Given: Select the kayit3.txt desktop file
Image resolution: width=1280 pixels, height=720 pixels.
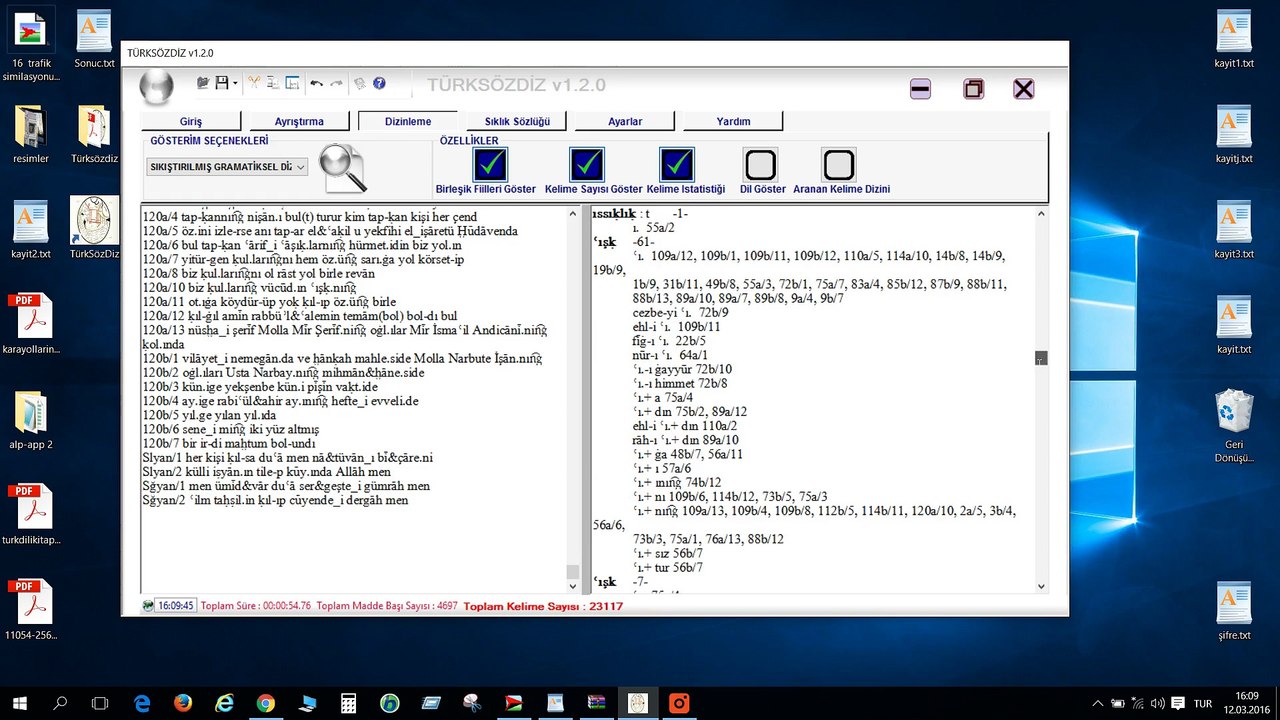Looking at the screenshot, I should (x=1234, y=230).
